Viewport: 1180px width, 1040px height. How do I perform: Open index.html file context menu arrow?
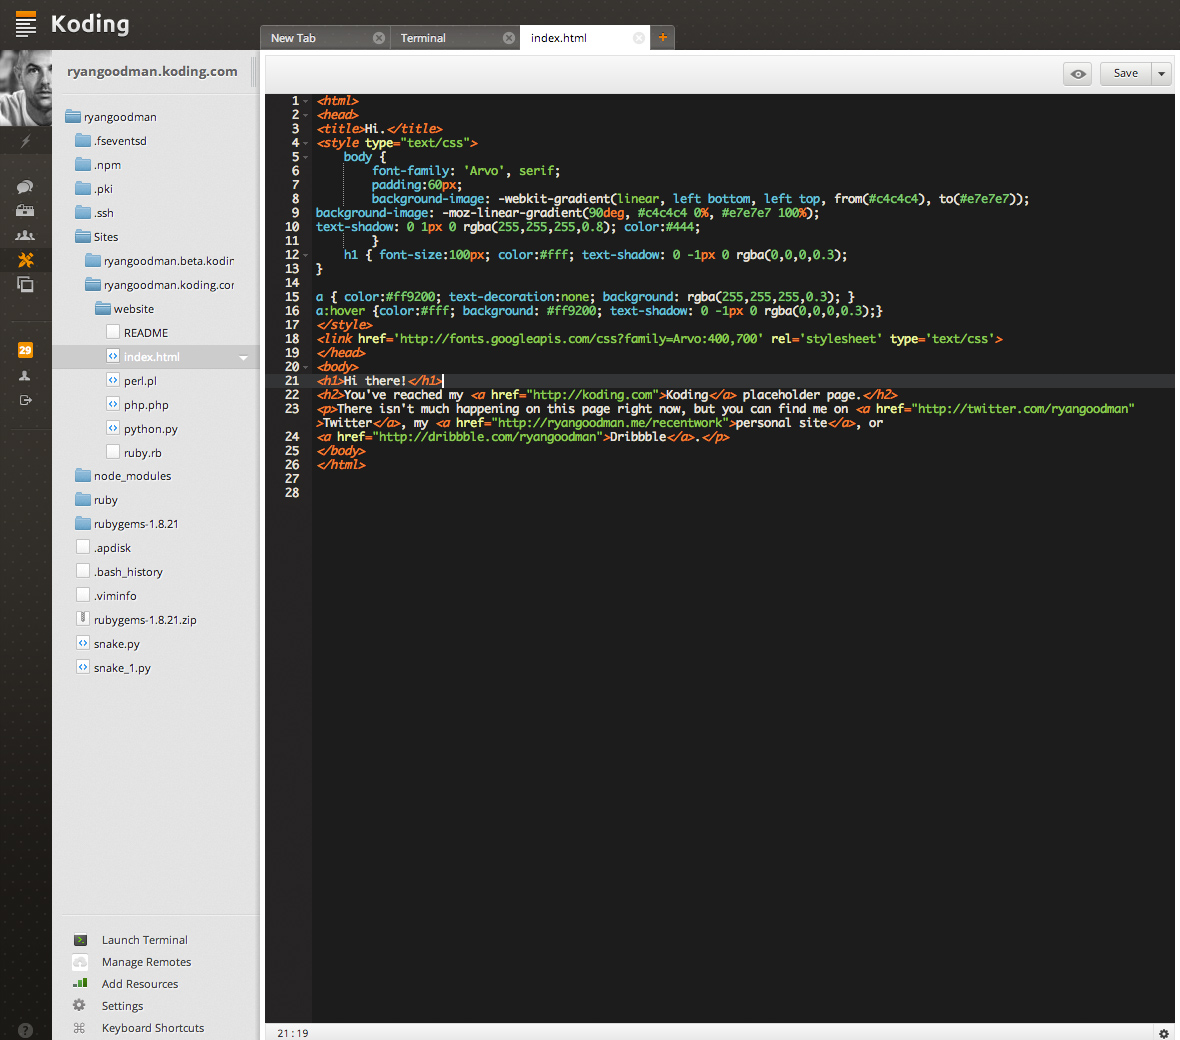pos(243,357)
